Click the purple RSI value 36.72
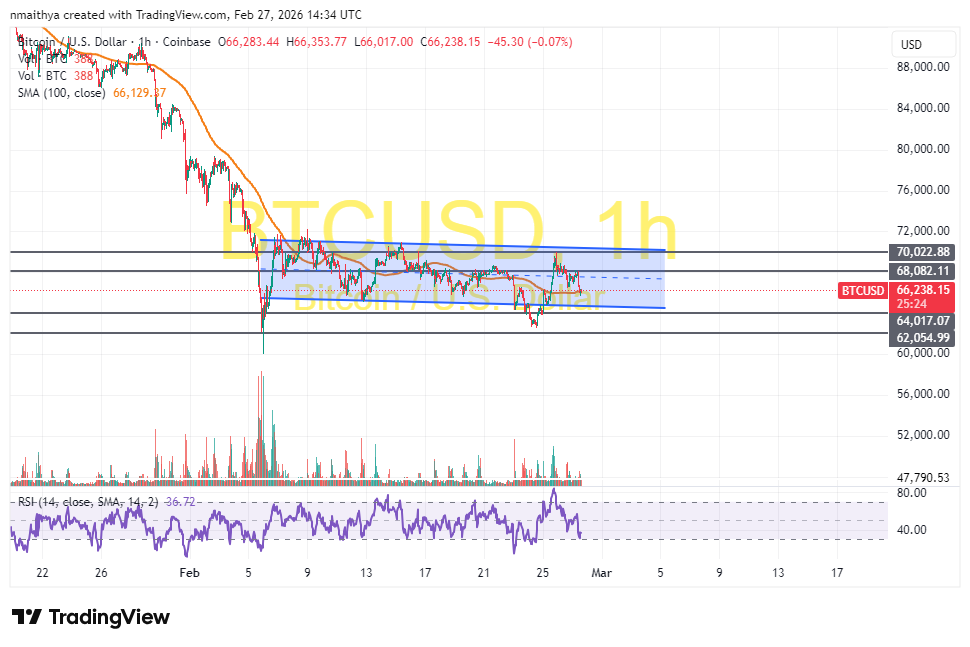 [180, 500]
